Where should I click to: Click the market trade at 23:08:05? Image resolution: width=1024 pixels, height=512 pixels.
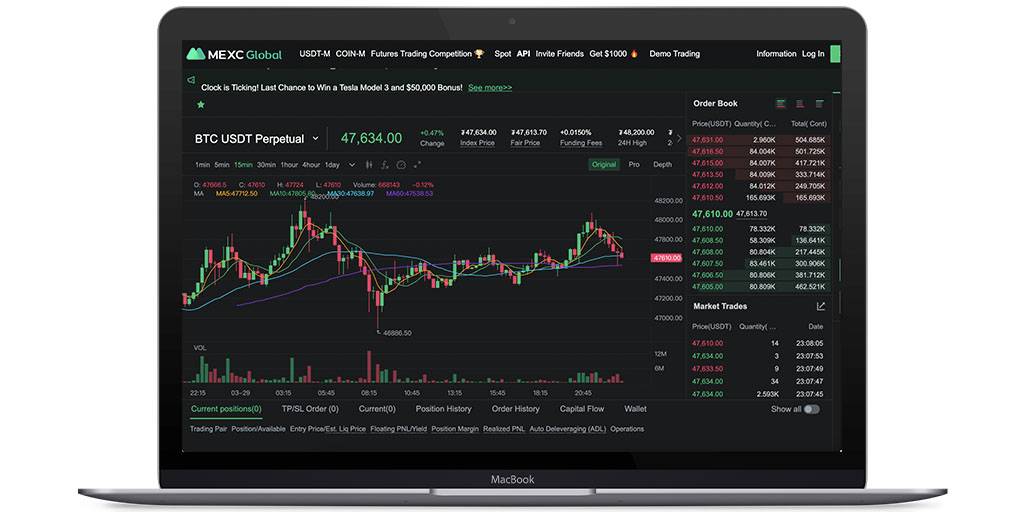[x=760, y=343]
